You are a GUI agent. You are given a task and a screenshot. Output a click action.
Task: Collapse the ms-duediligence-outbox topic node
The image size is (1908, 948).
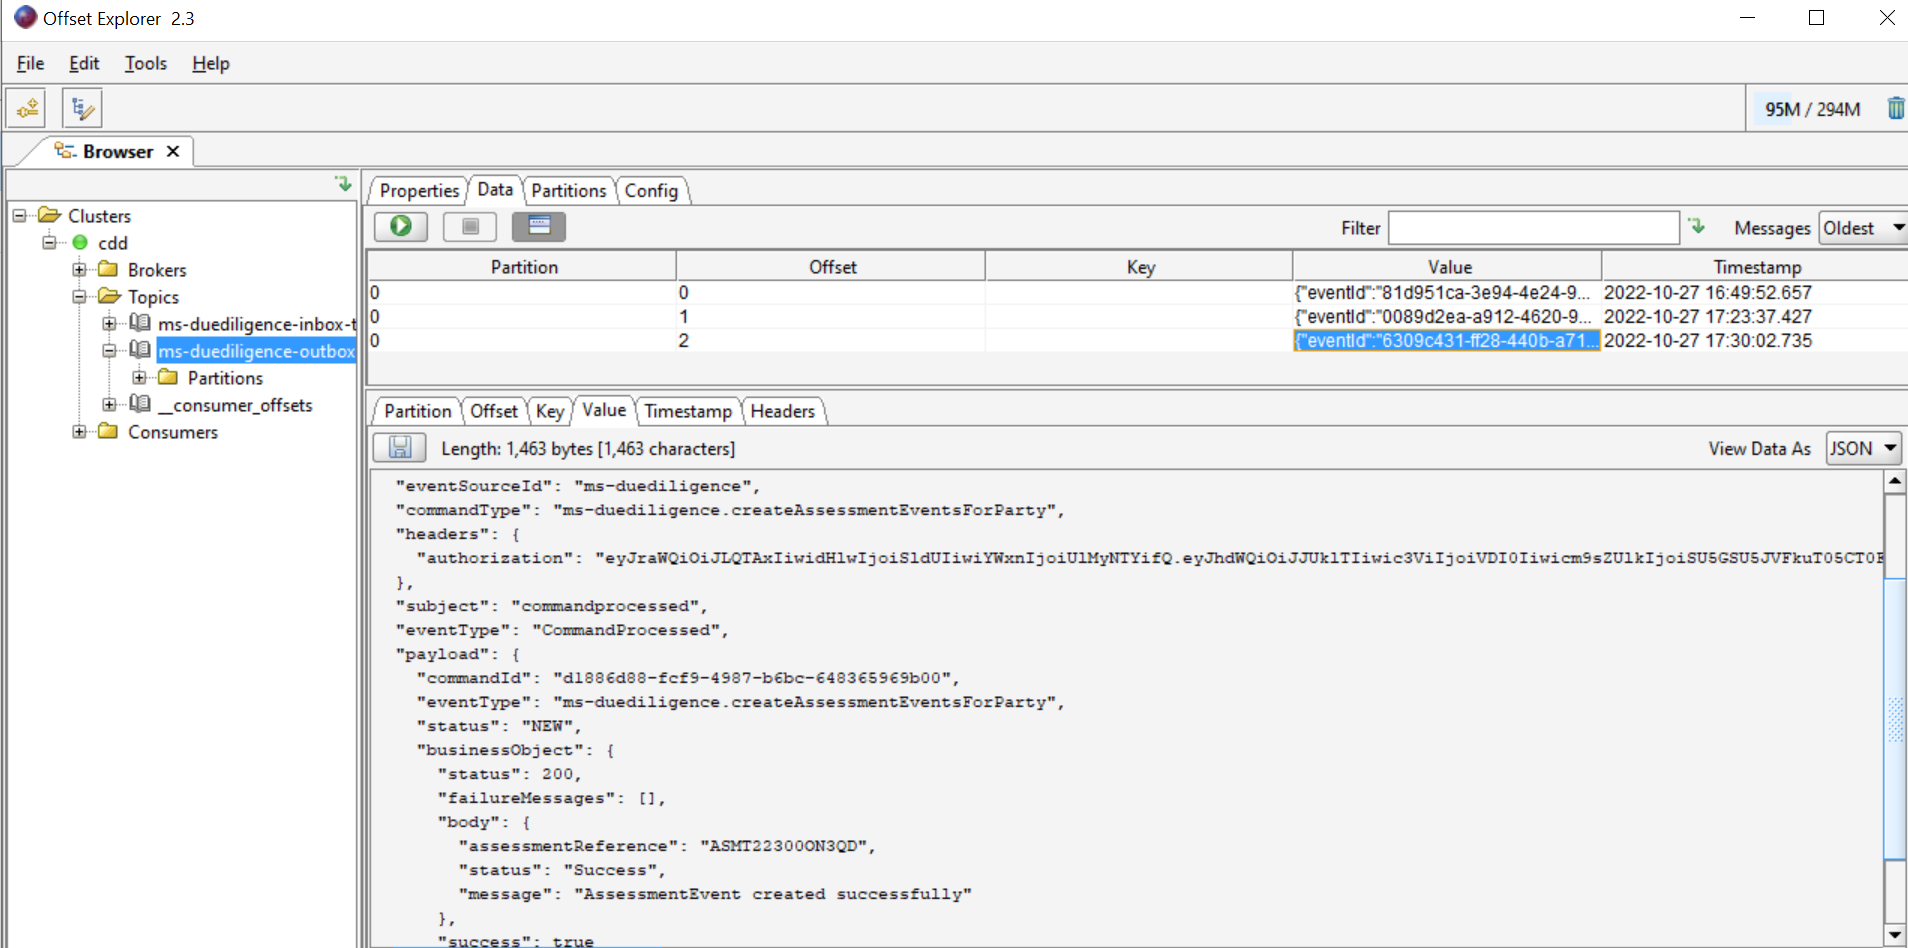point(109,351)
